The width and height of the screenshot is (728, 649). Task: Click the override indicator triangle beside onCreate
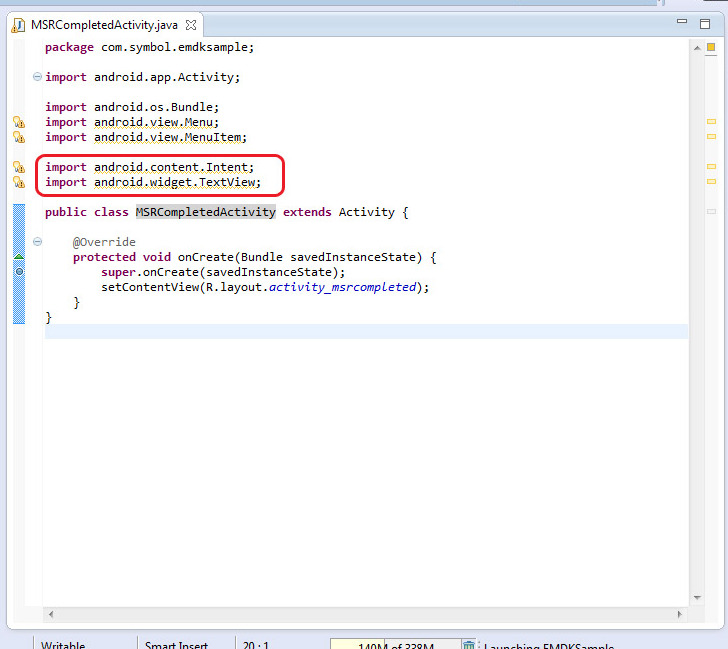[19, 258]
